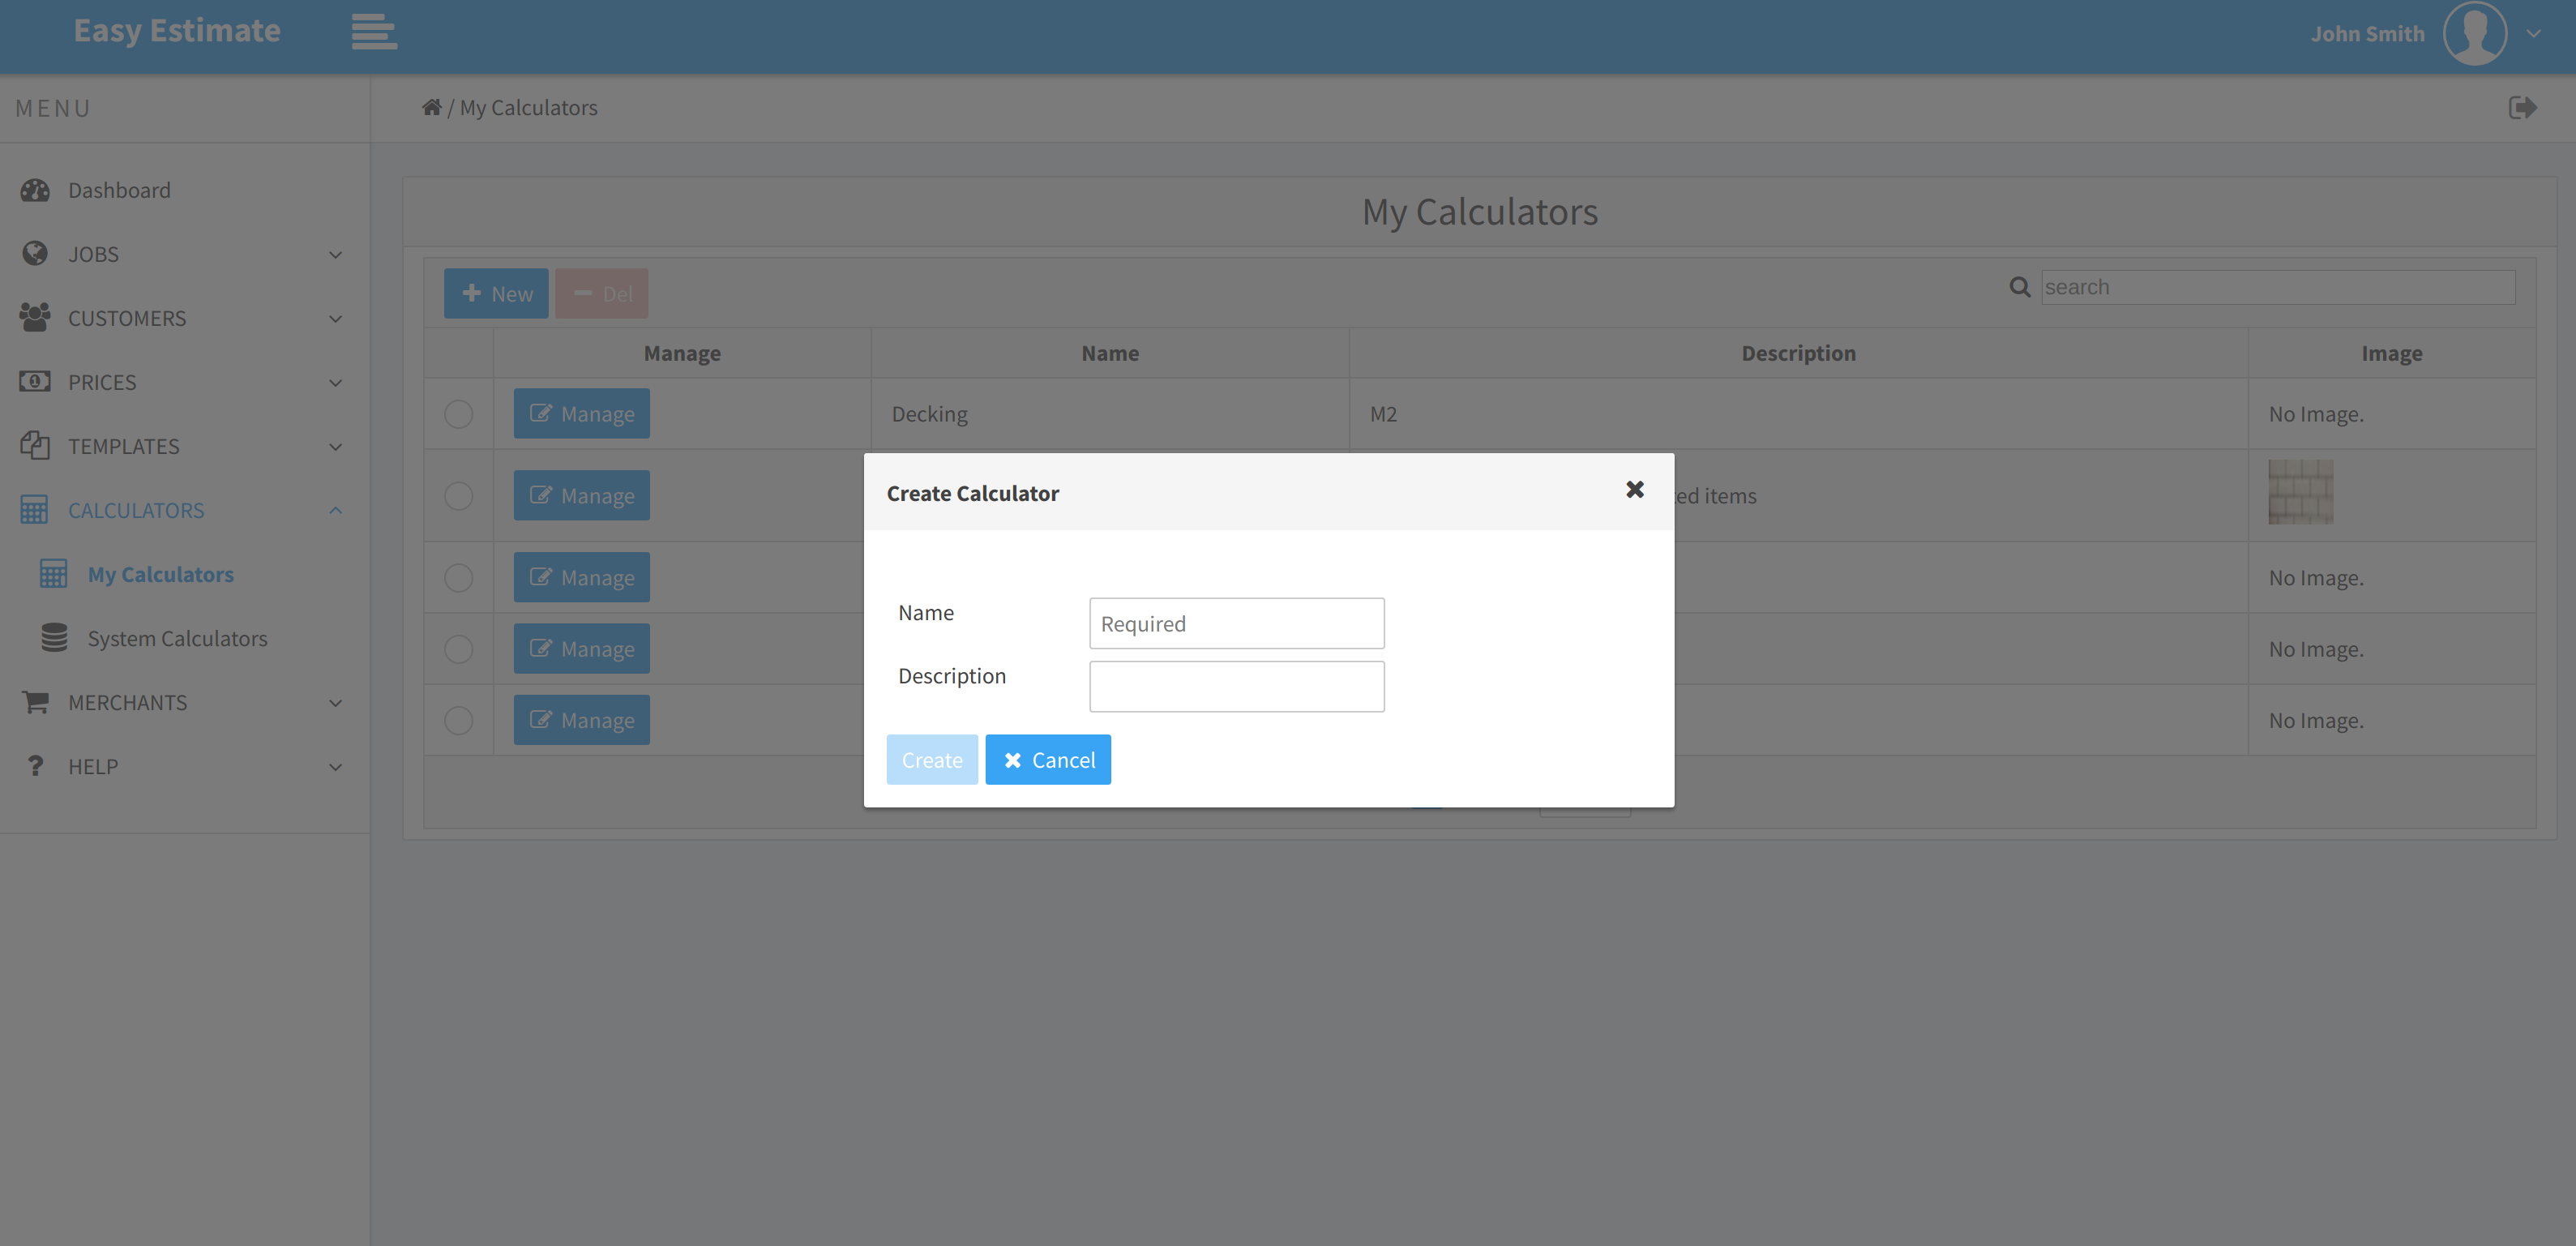
Task: Select the radio button in fourth table row
Action: (x=459, y=649)
